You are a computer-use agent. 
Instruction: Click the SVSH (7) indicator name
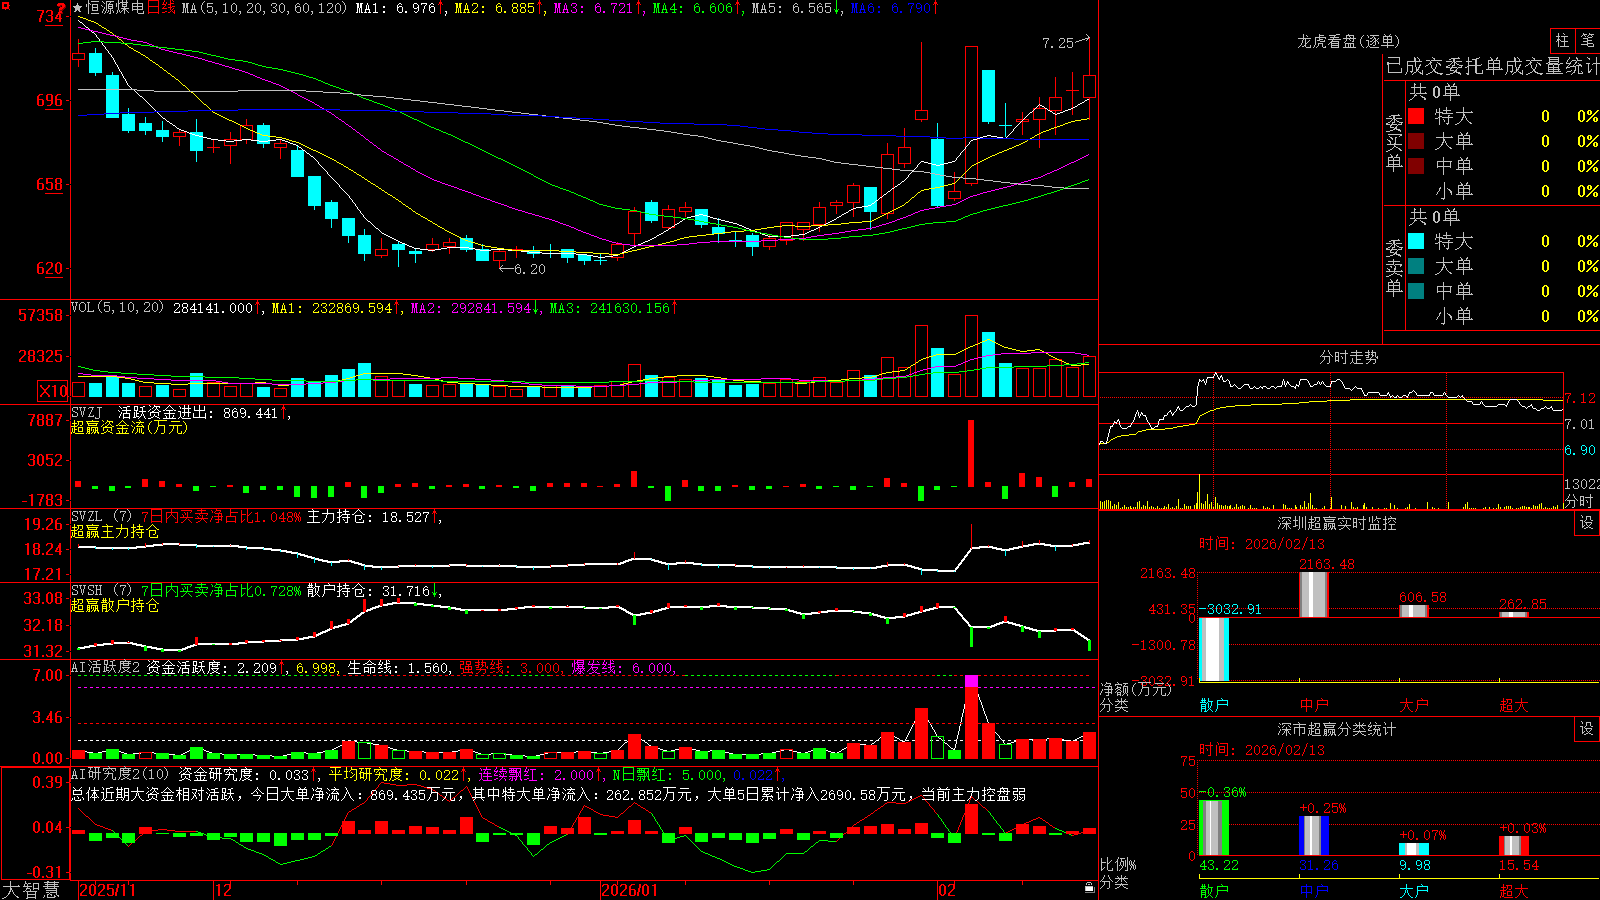[x=101, y=590]
